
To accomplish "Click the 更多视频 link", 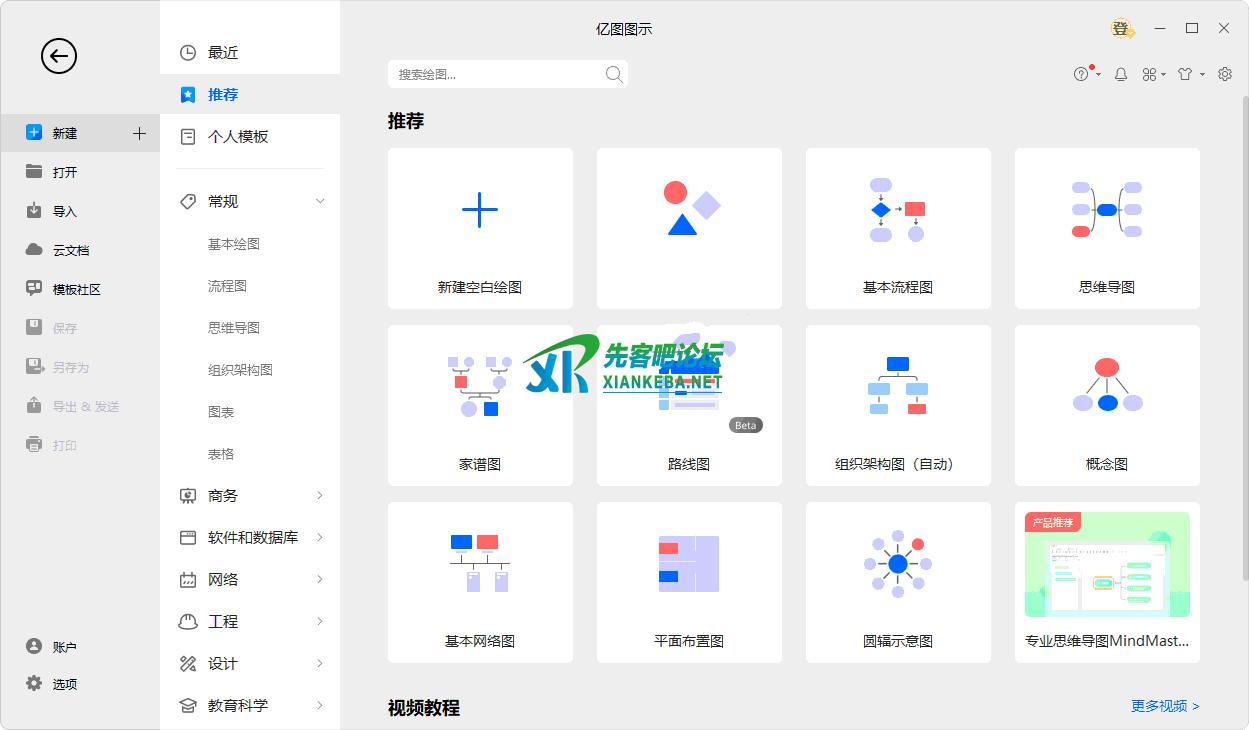I will click(x=1165, y=706).
